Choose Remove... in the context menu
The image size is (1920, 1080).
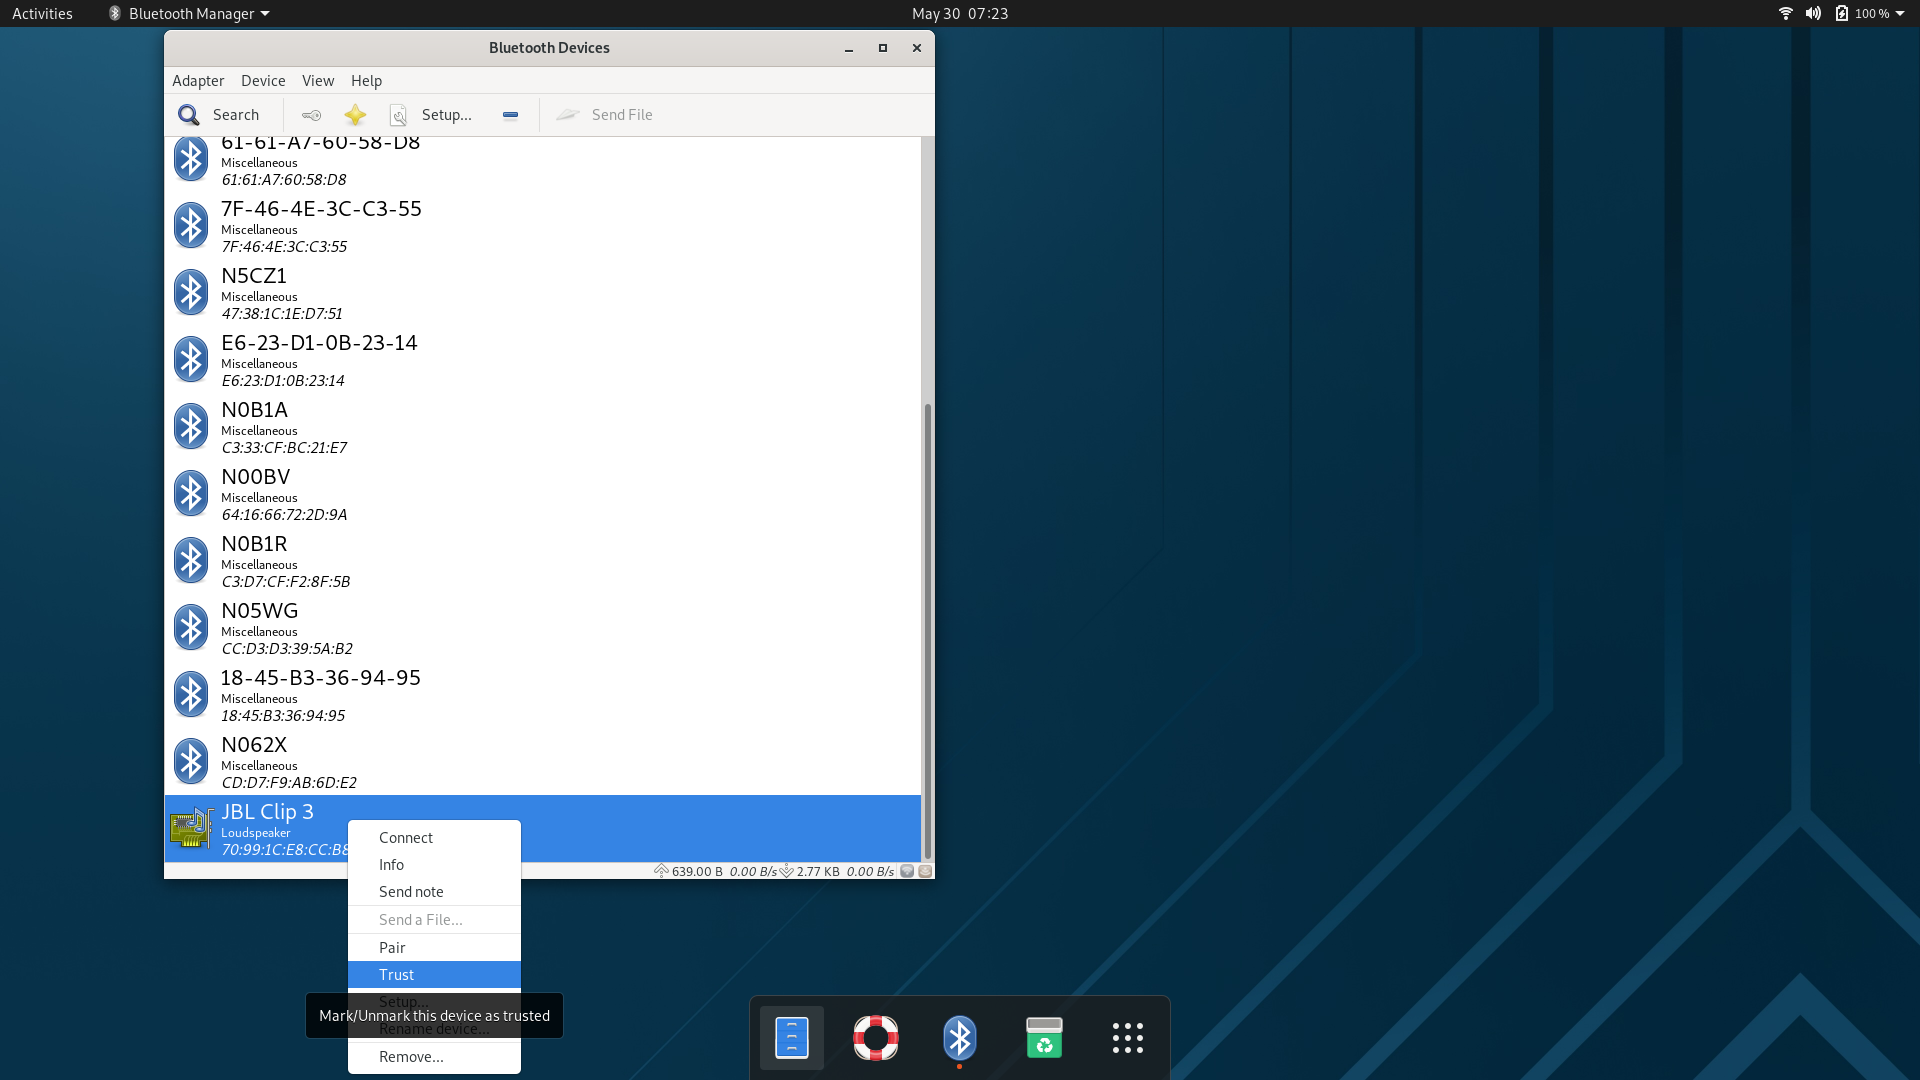(x=434, y=1057)
